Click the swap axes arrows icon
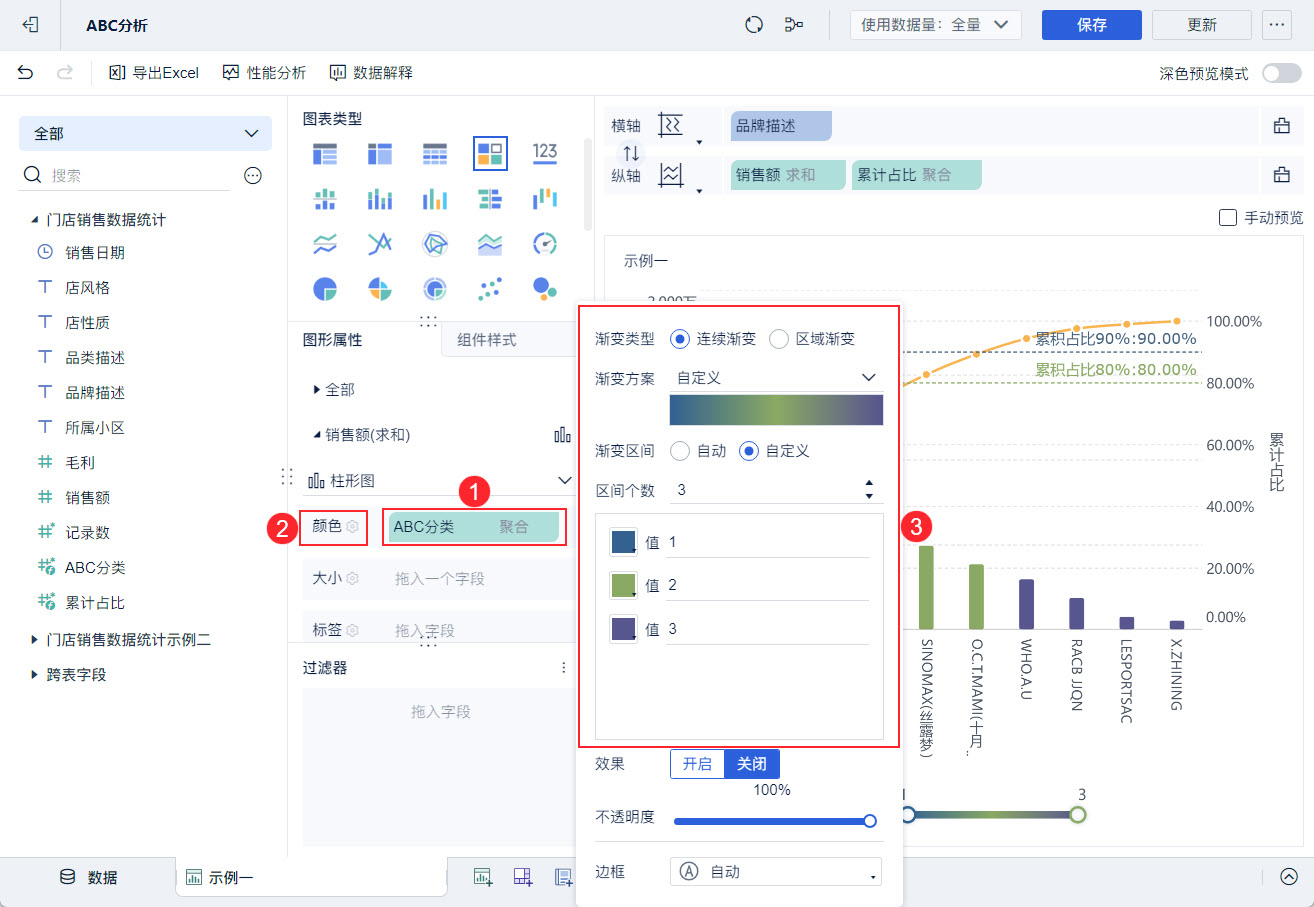The width and height of the screenshot is (1314, 907). 631,153
